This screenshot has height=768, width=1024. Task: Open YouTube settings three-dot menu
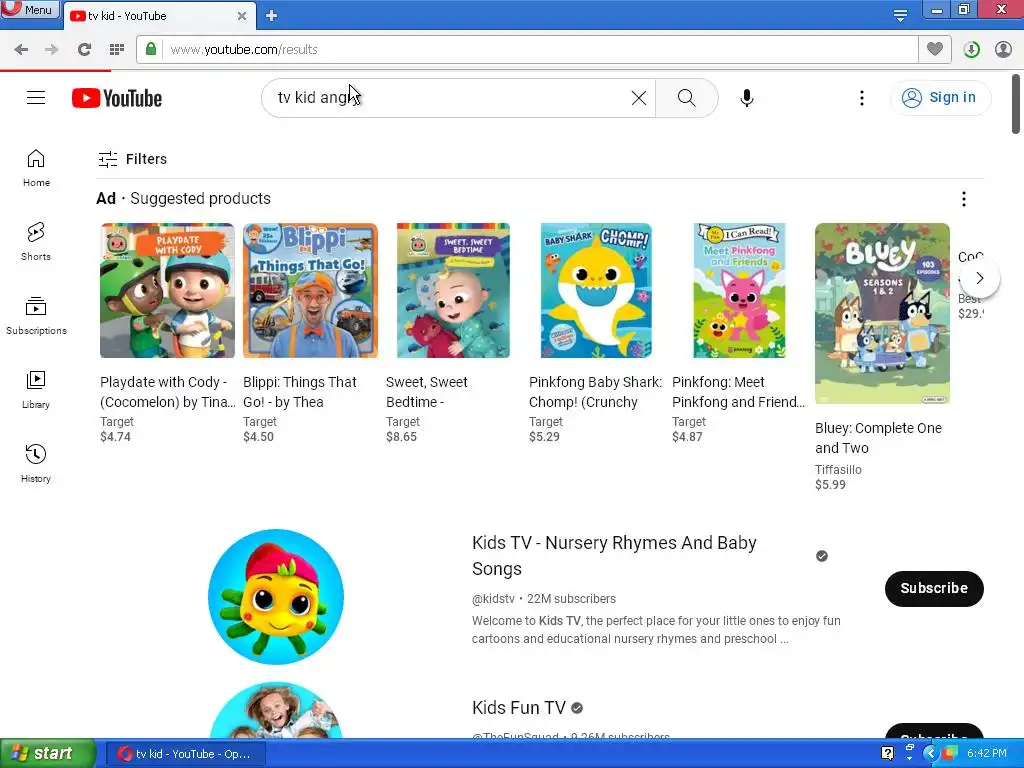click(x=861, y=98)
